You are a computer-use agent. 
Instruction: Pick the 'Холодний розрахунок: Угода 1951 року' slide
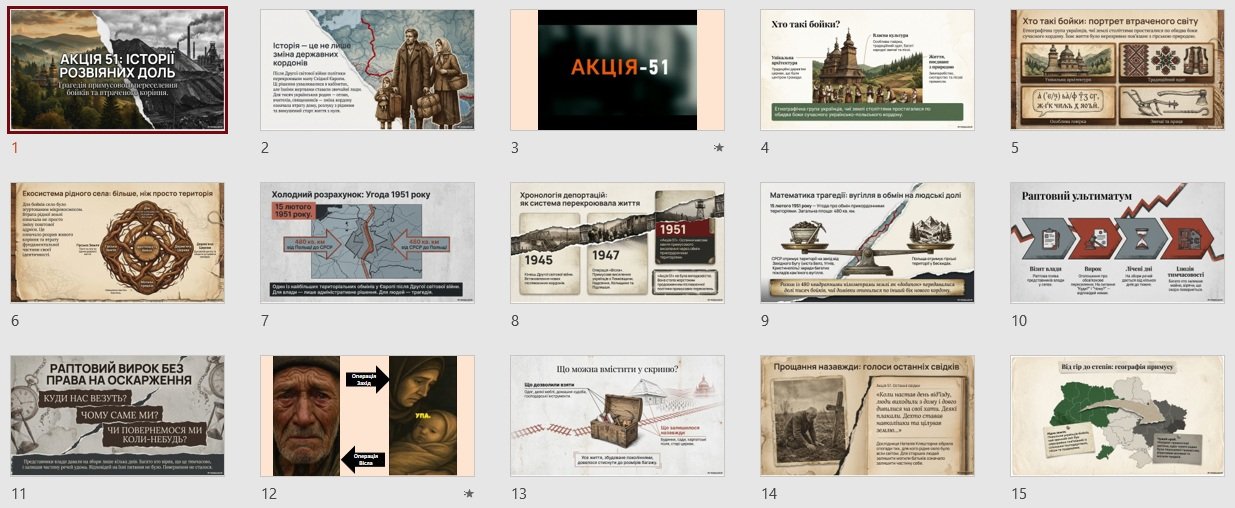click(x=367, y=242)
